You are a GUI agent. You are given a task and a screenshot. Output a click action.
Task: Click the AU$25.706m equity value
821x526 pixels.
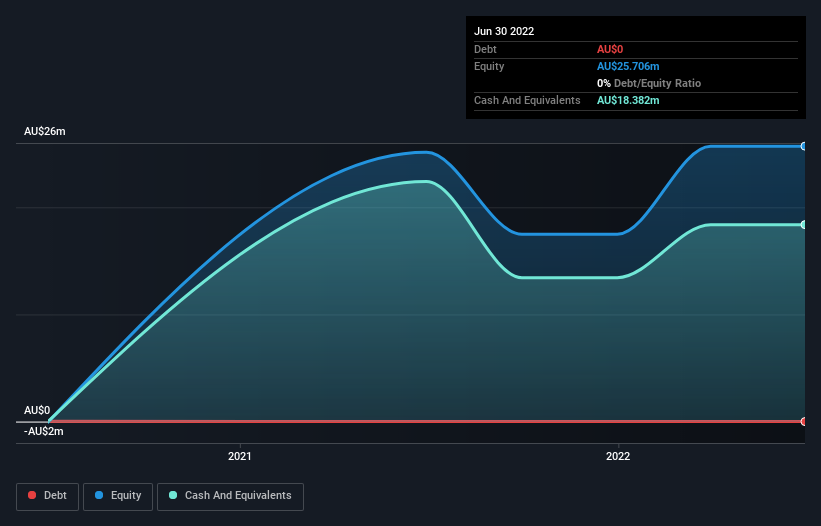[x=628, y=66]
